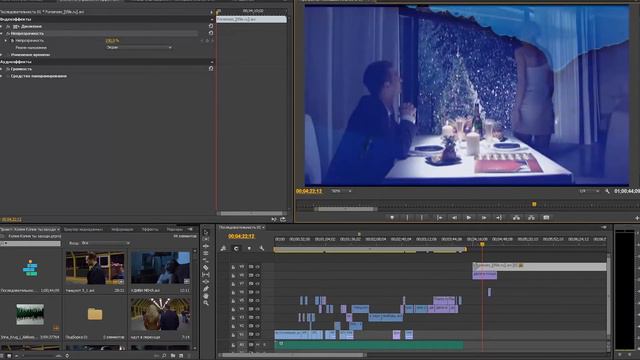Select the Rate Stretch tool
The image size is (640, 360).
coord(206,260)
